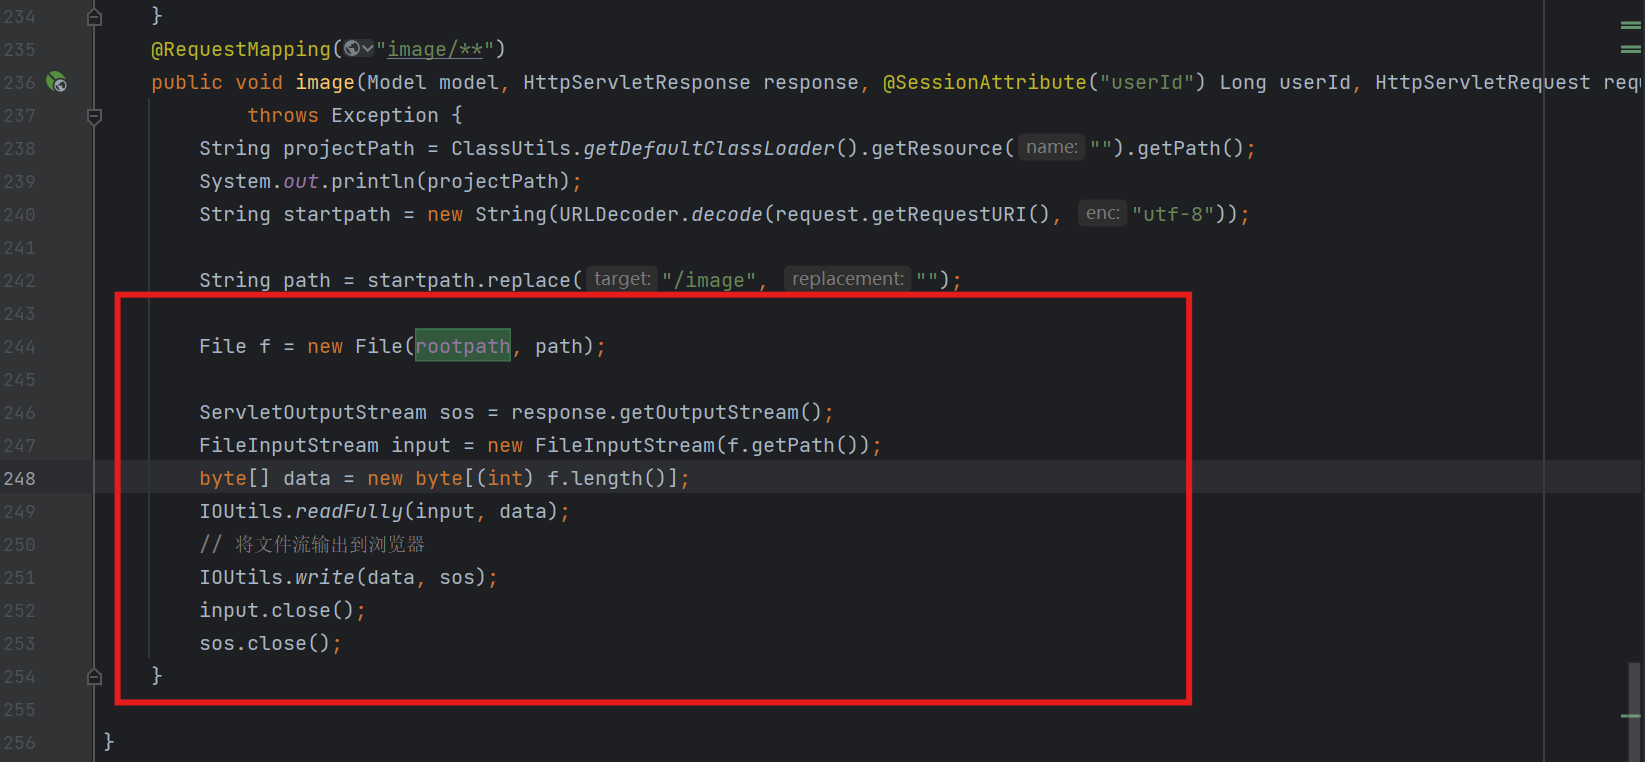Click the getDefaultClassLoader method call
The image size is (1645, 762).
[x=708, y=148]
